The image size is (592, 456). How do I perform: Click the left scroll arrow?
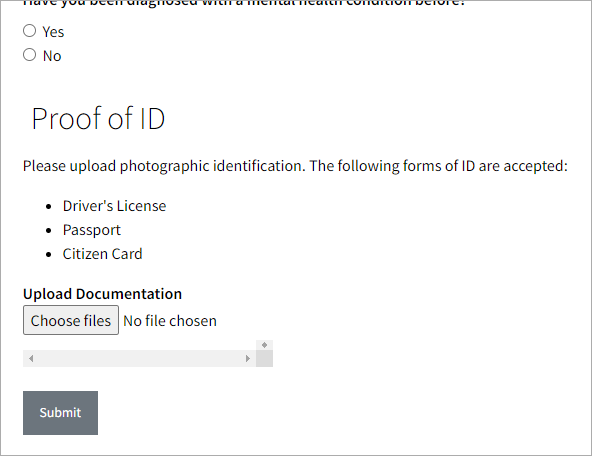31,358
